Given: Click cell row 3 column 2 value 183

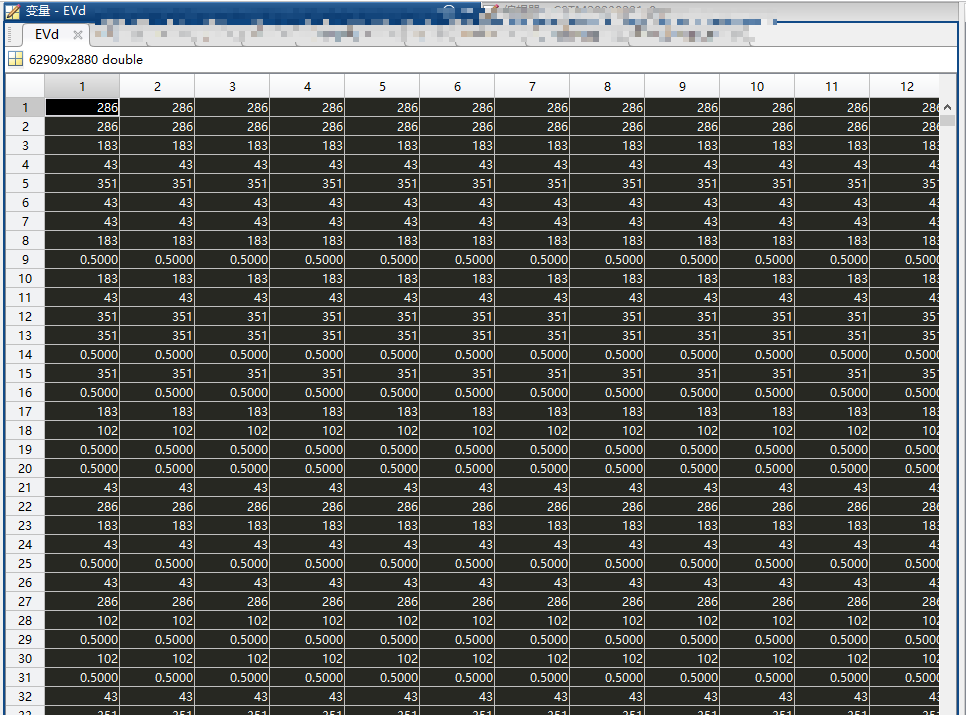Looking at the screenshot, I should [157, 145].
